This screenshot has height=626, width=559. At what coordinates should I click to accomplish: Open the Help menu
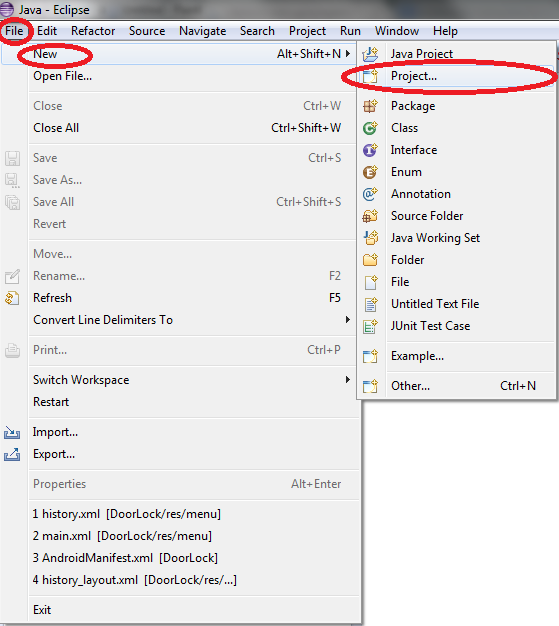(445, 31)
